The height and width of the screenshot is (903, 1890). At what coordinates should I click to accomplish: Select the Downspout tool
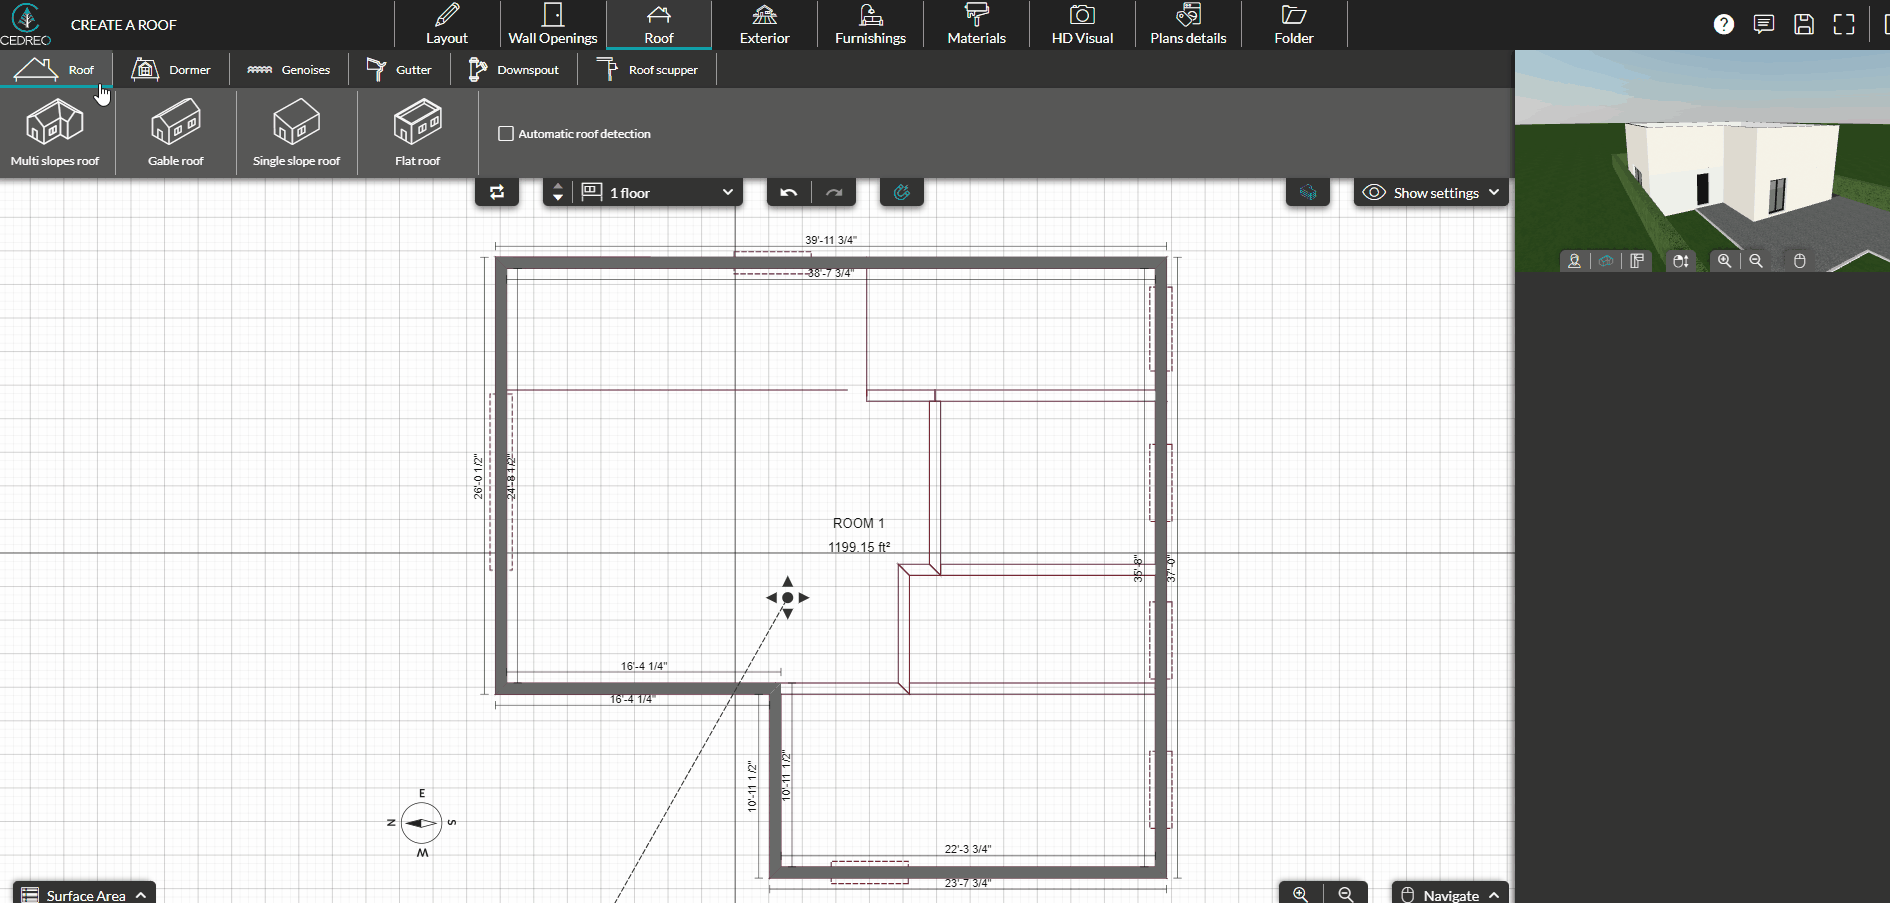(x=514, y=69)
